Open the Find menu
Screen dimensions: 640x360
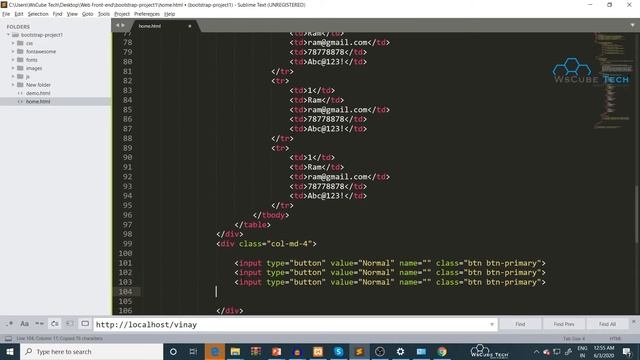(57, 14)
